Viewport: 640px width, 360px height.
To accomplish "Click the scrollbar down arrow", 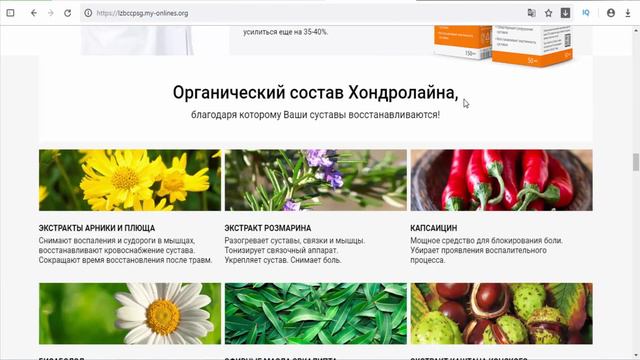I will point(636,356).
